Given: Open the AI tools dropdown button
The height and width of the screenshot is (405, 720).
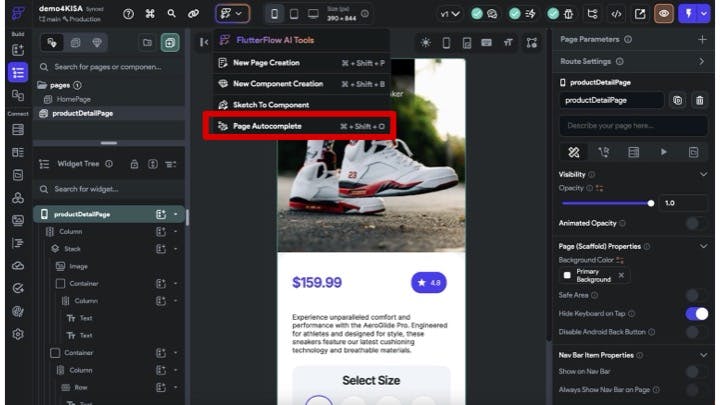Looking at the screenshot, I should [232, 14].
